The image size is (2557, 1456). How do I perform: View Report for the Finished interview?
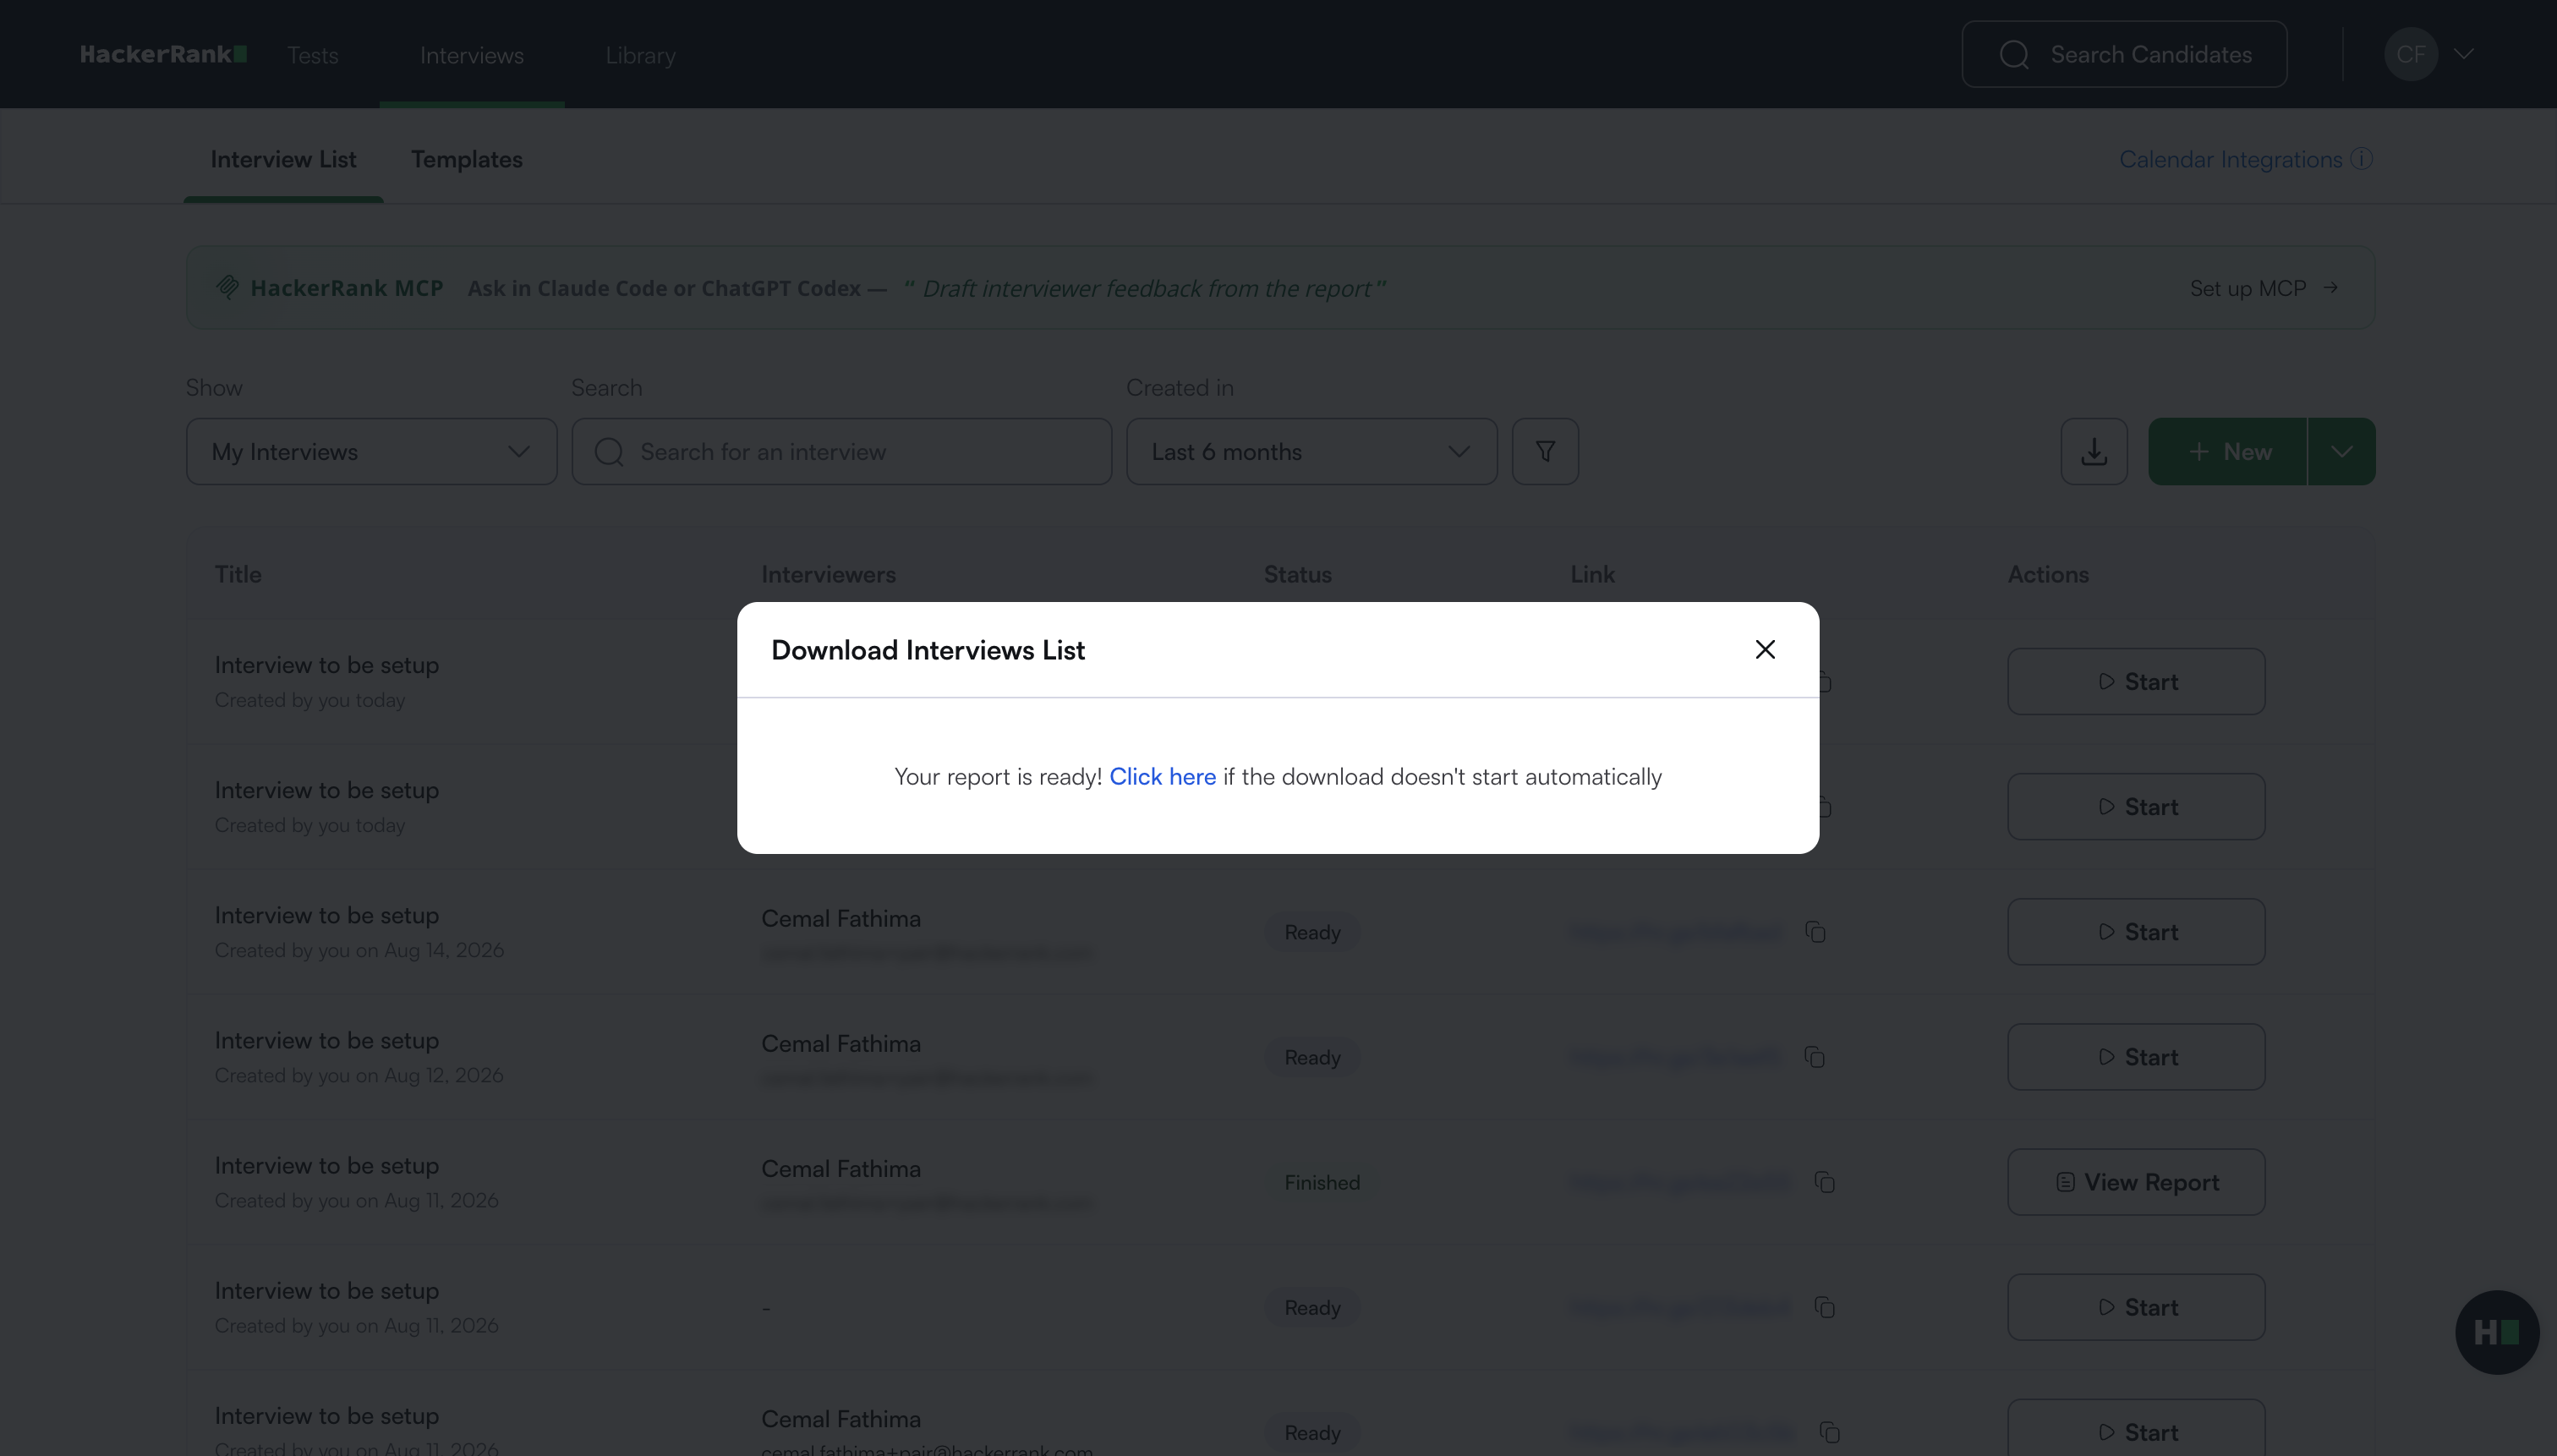point(2136,1182)
